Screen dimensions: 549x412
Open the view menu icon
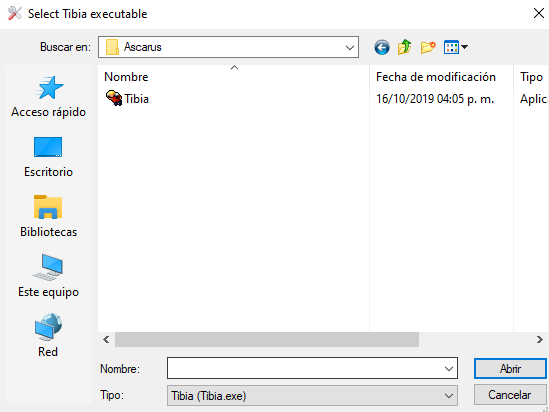[456, 47]
